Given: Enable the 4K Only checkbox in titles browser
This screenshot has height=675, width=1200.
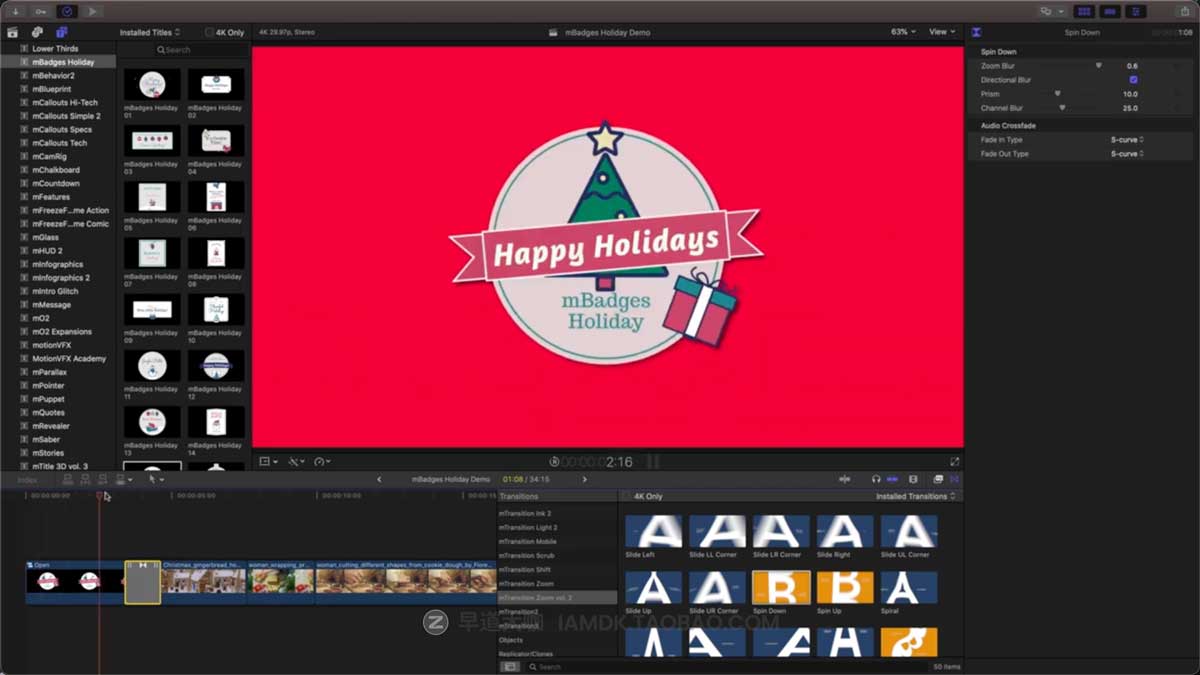Looking at the screenshot, I should [209, 32].
